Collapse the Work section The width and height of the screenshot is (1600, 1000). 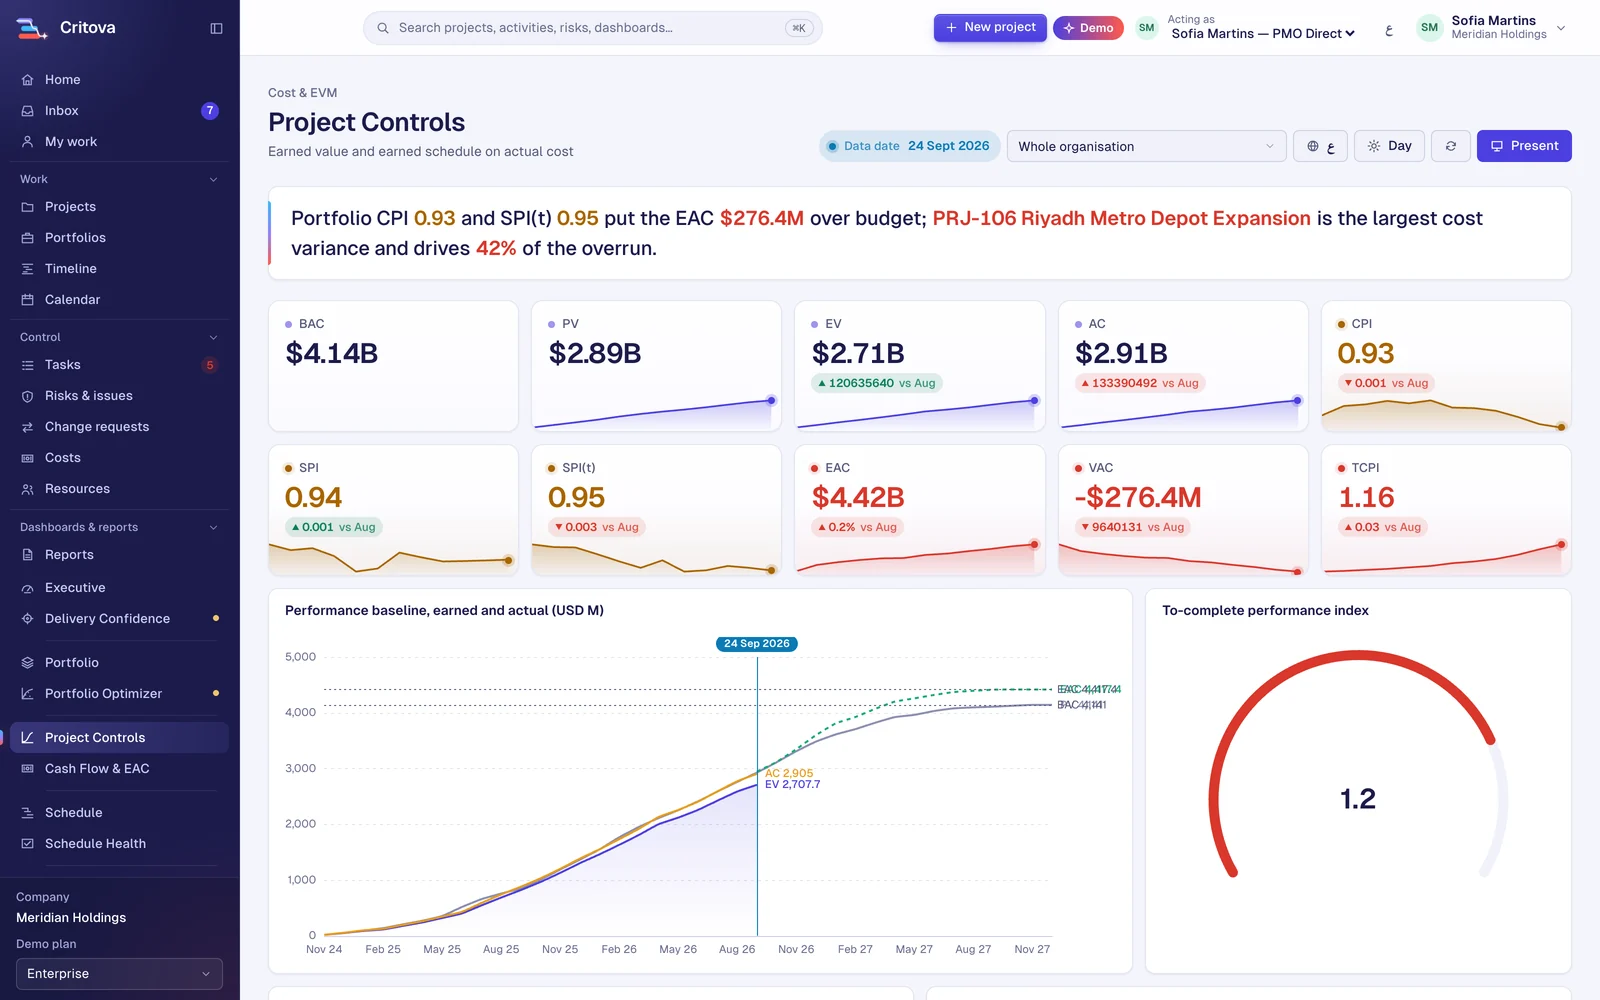tap(213, 180)
